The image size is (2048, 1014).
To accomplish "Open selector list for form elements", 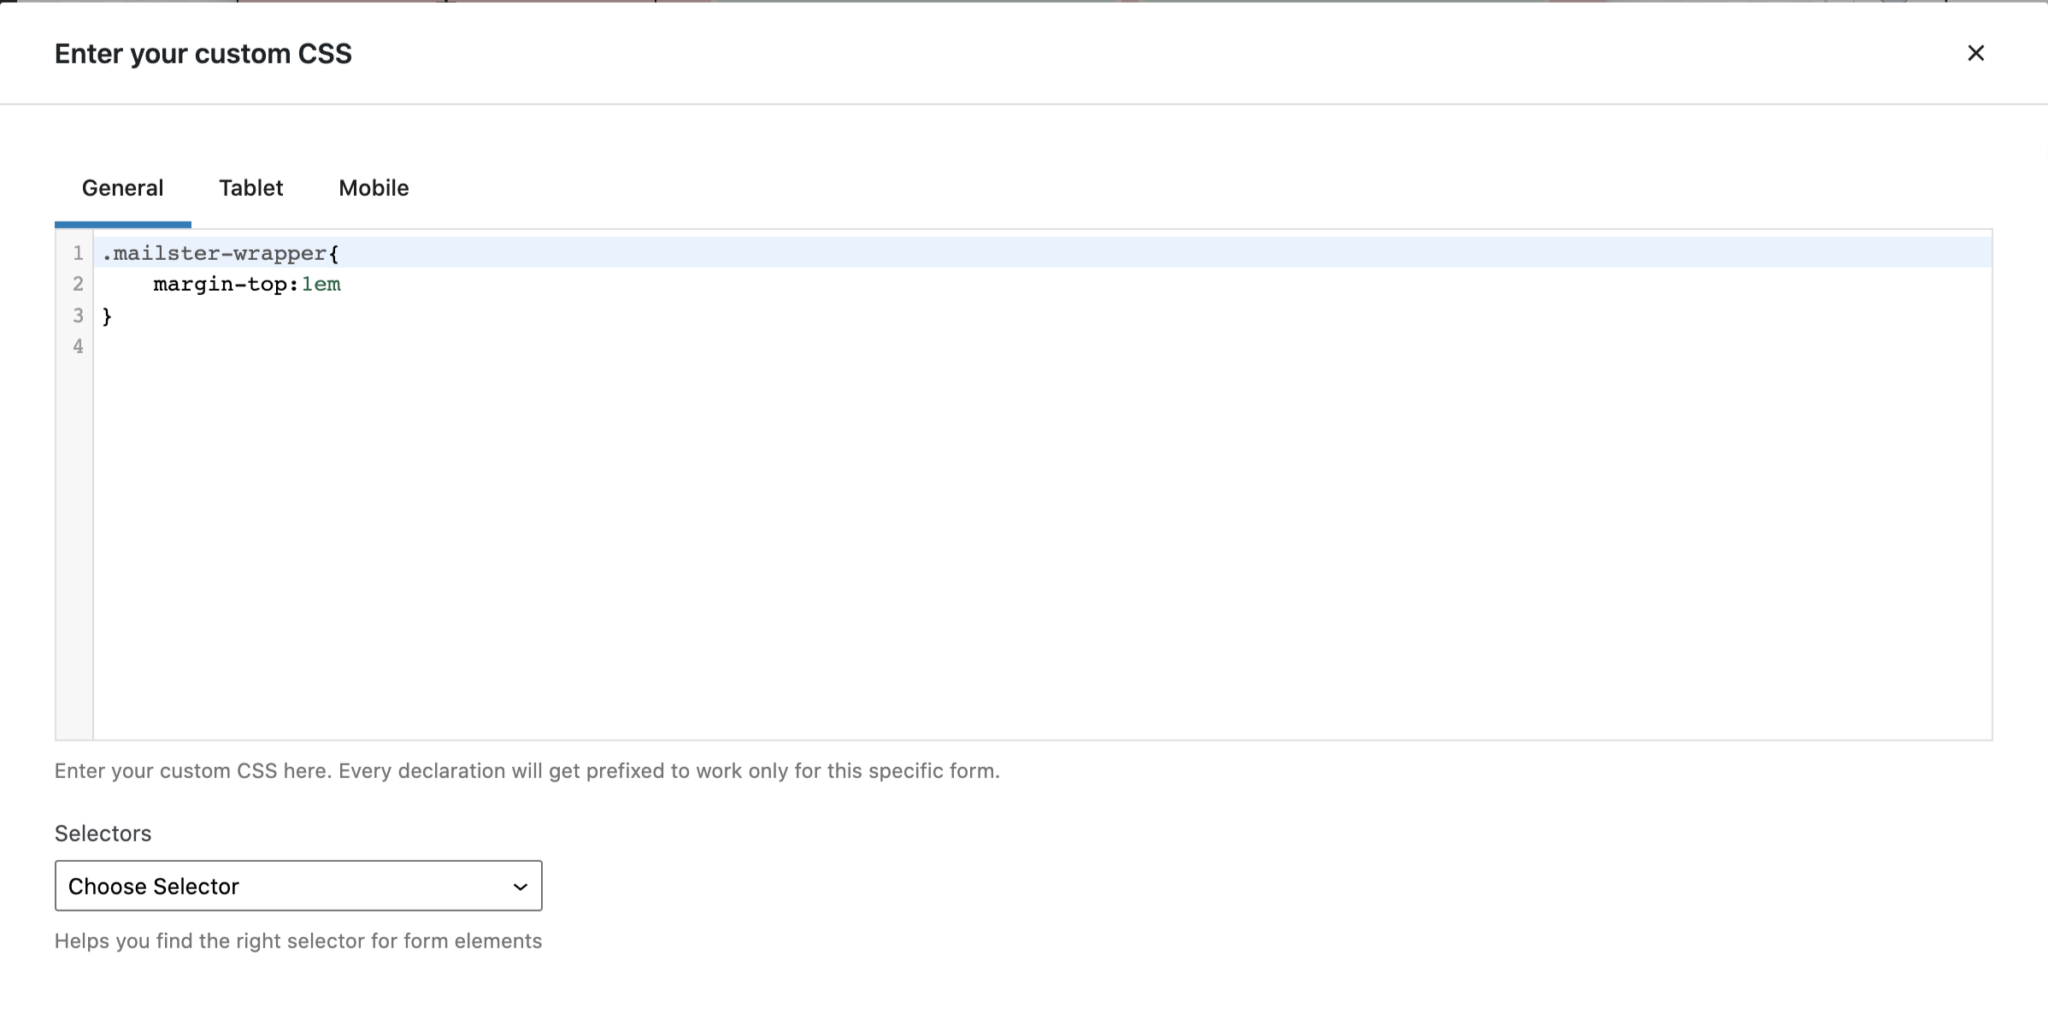I will coord(297,886).
